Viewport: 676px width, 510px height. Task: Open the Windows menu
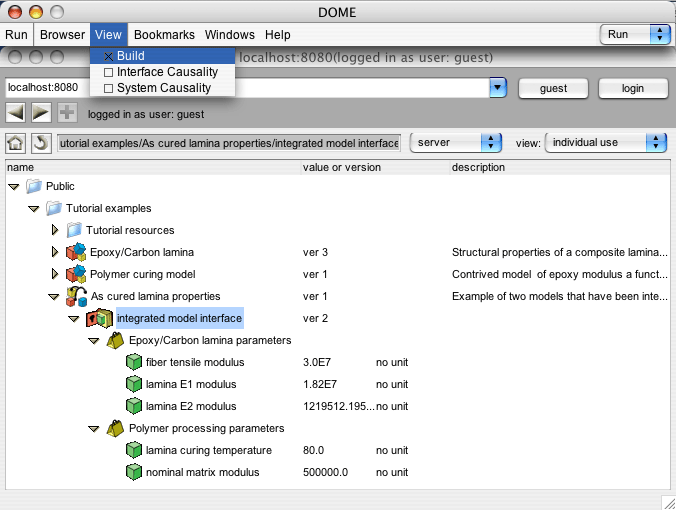tap(229, 34)
